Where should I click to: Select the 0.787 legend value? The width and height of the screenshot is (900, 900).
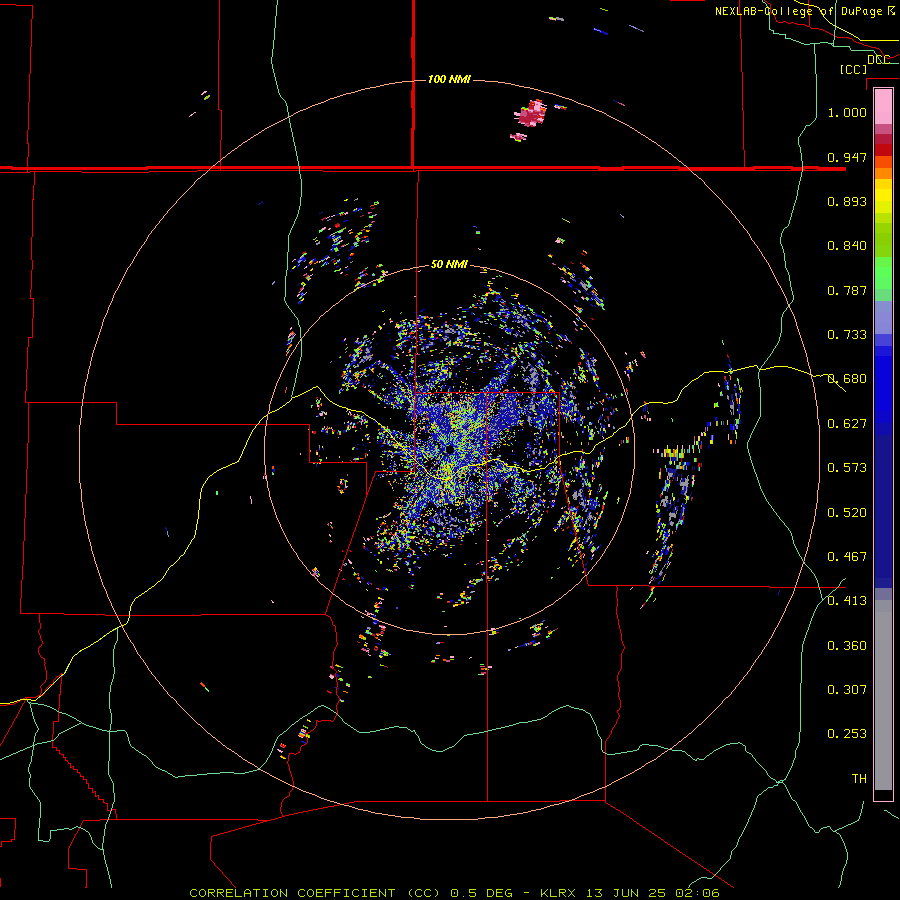(847, 290)
